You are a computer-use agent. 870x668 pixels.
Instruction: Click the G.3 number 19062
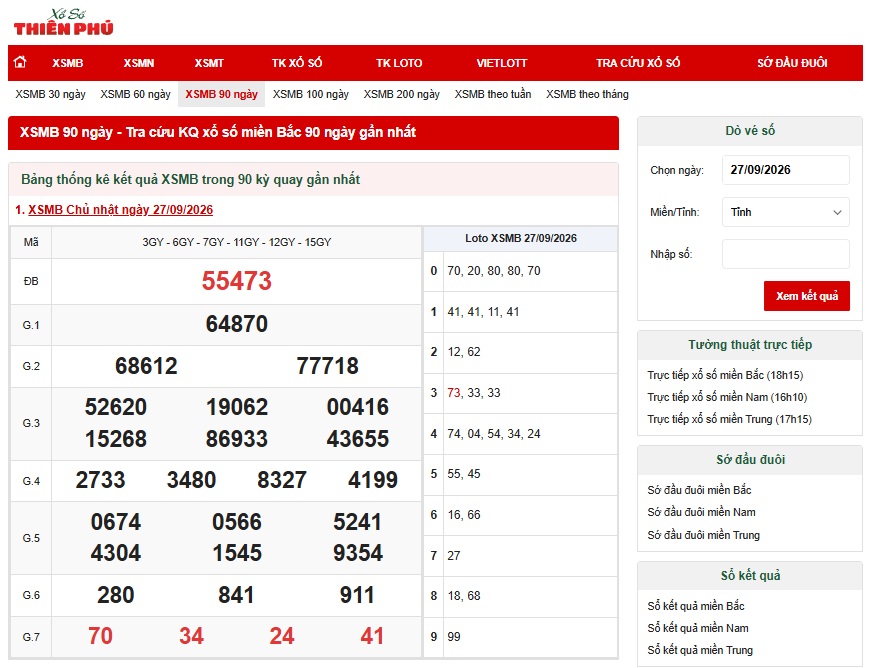click(237, 407)
